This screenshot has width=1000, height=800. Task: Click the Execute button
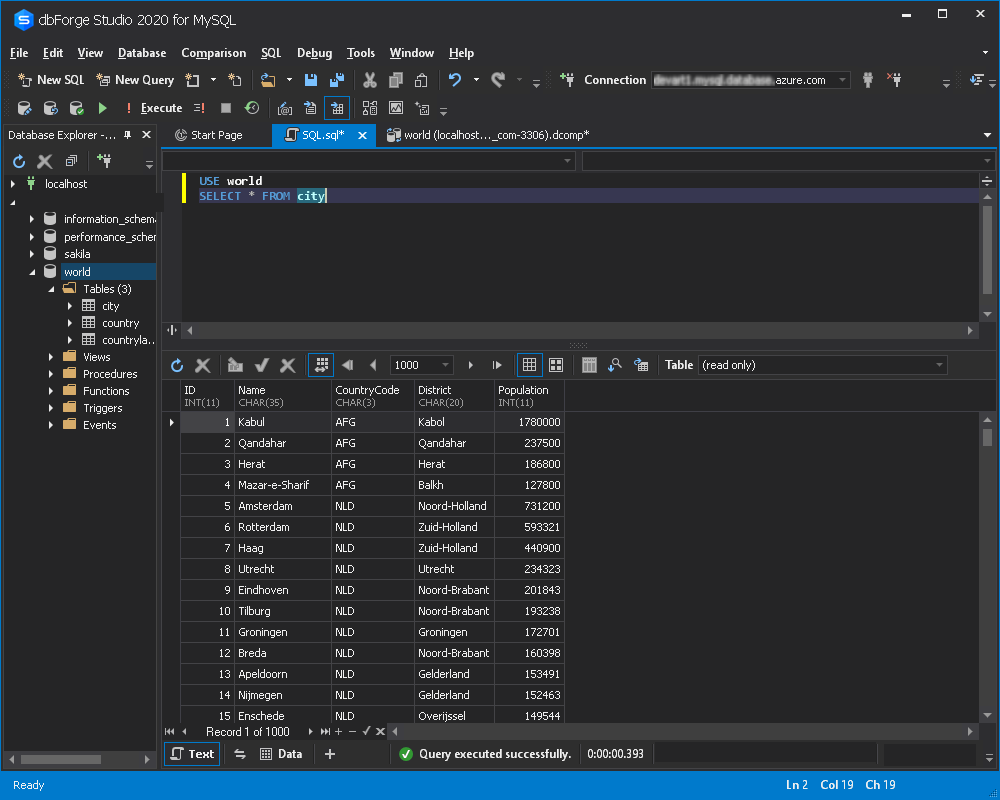click(154, 108)
